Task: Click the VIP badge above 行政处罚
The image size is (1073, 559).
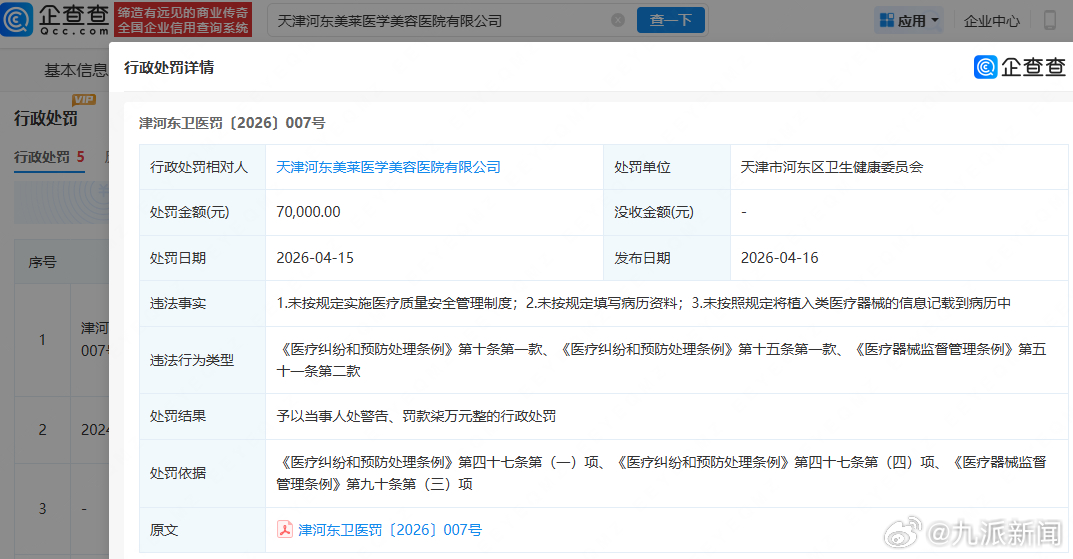Action: tap(83, 100)
